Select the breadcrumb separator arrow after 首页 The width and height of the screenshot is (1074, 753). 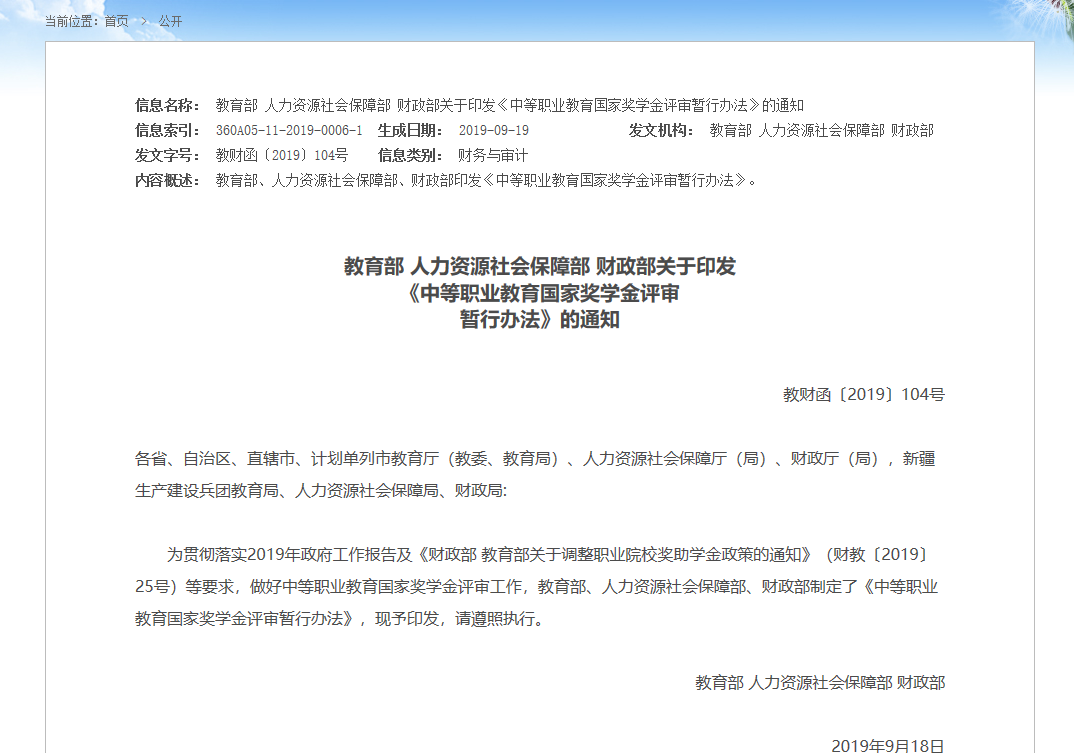(x=144, y=21)
